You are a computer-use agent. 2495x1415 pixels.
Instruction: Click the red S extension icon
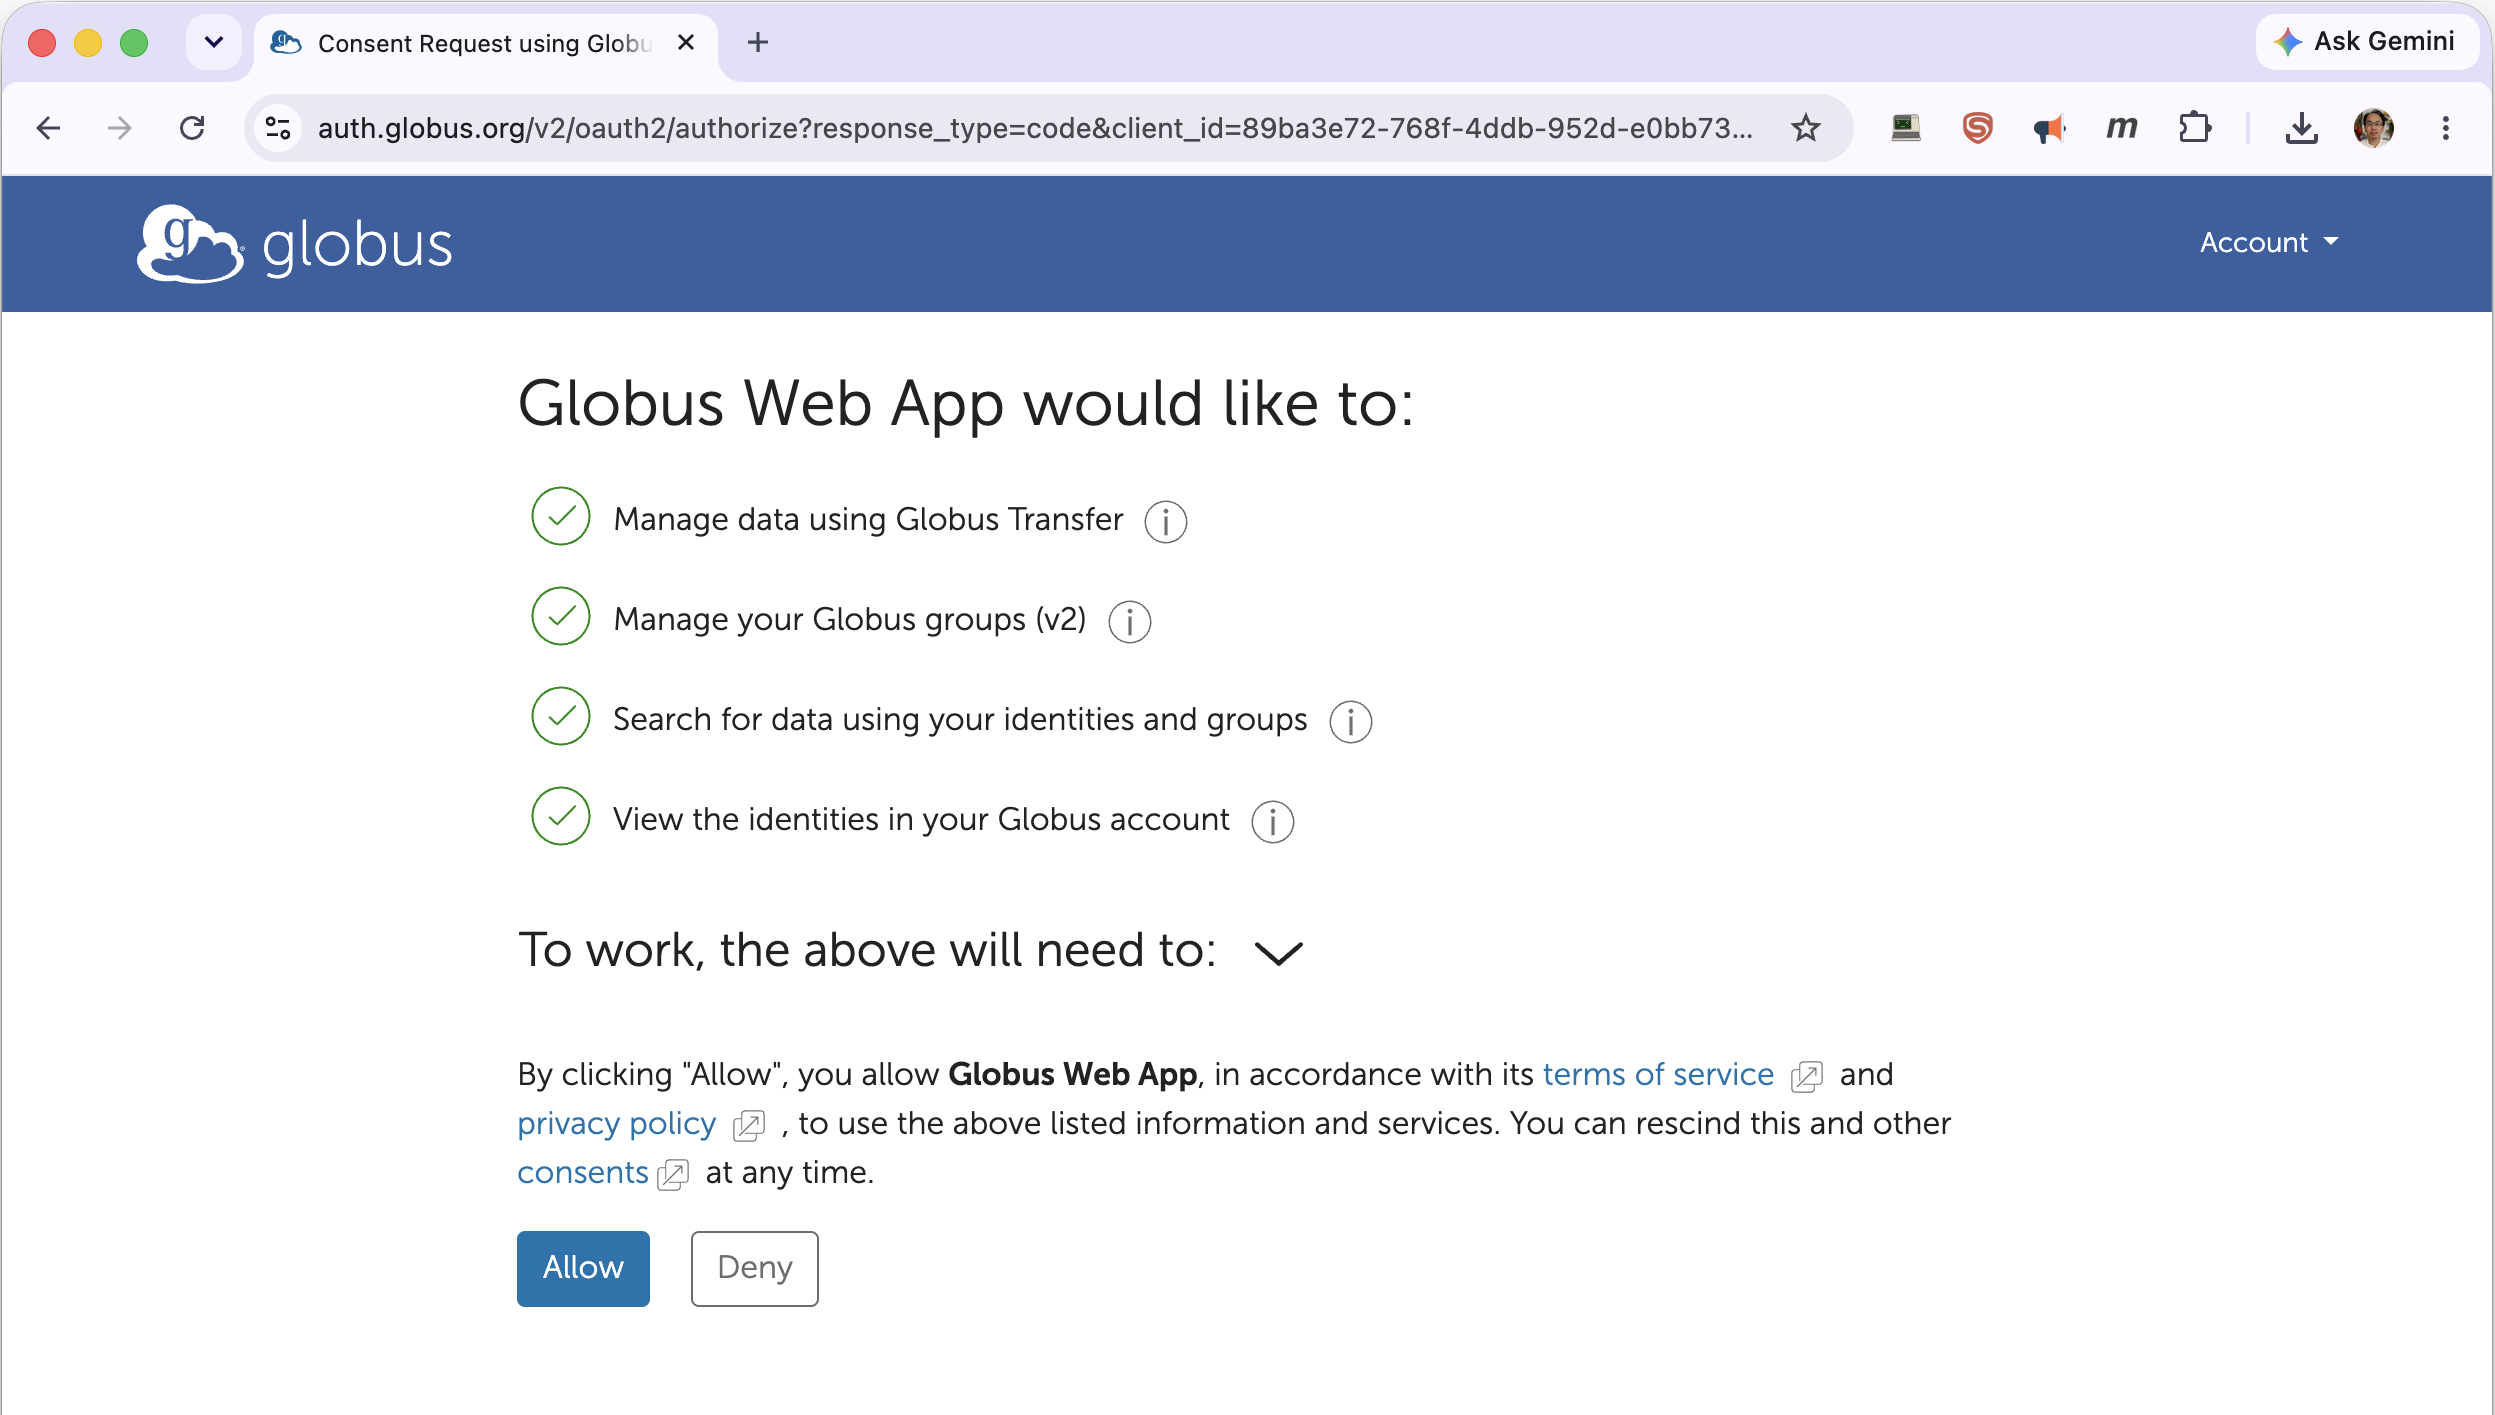[1977, 128]
